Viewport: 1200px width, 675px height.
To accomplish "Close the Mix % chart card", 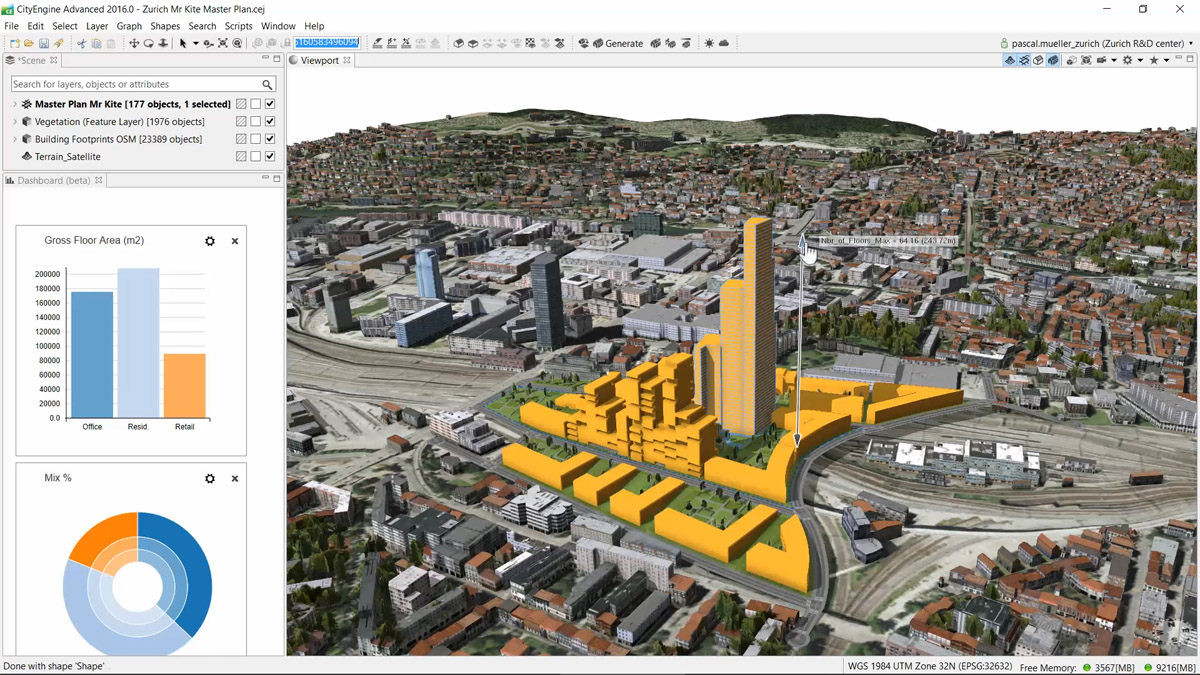I will click(235, 479).
